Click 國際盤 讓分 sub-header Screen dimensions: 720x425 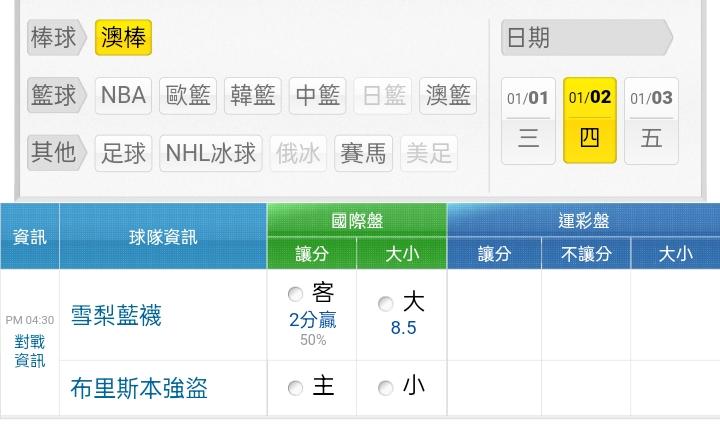pos(312,253)
